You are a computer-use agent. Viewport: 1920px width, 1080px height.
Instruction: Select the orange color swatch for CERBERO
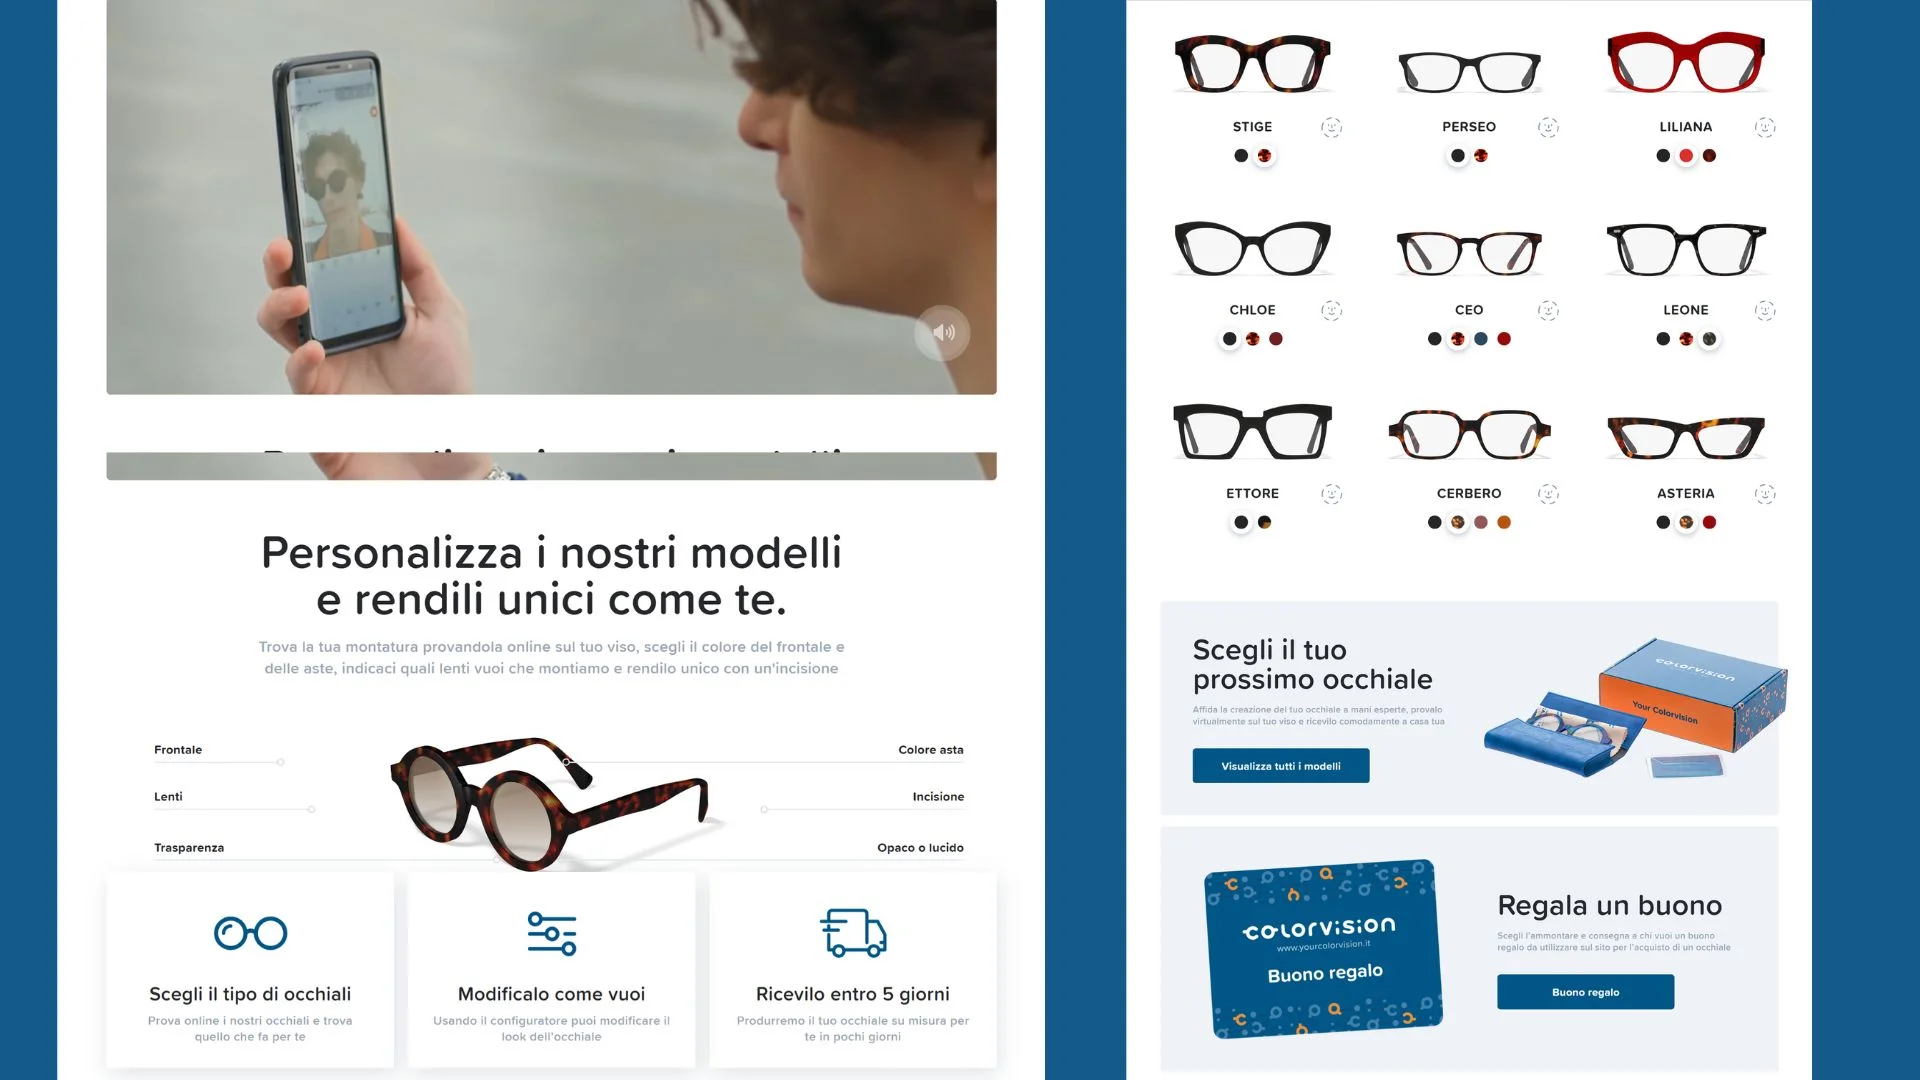pos(1504,522)
